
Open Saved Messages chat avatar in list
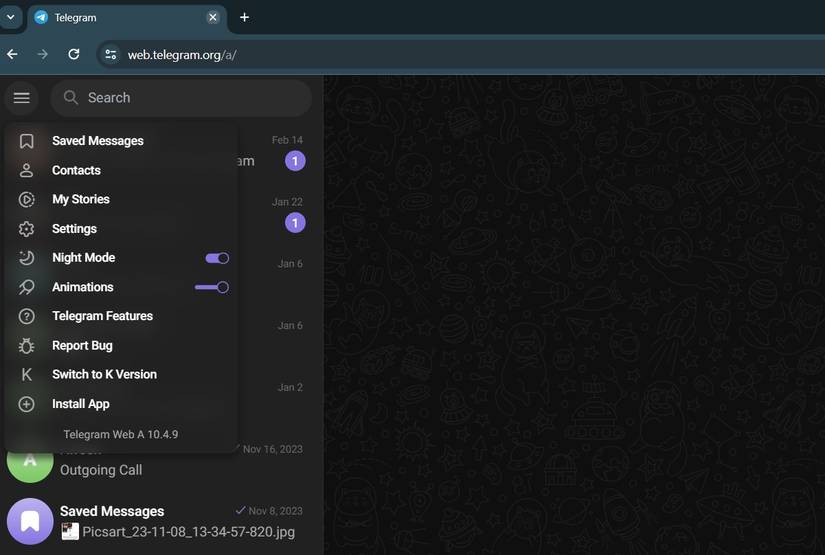(x=30, y=521)
